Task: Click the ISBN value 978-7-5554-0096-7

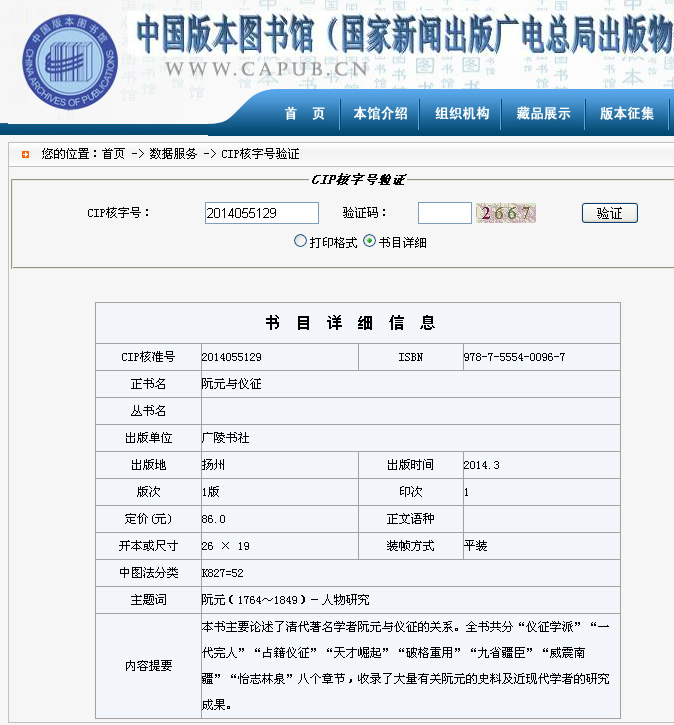Action: click(x=514, y=357)
